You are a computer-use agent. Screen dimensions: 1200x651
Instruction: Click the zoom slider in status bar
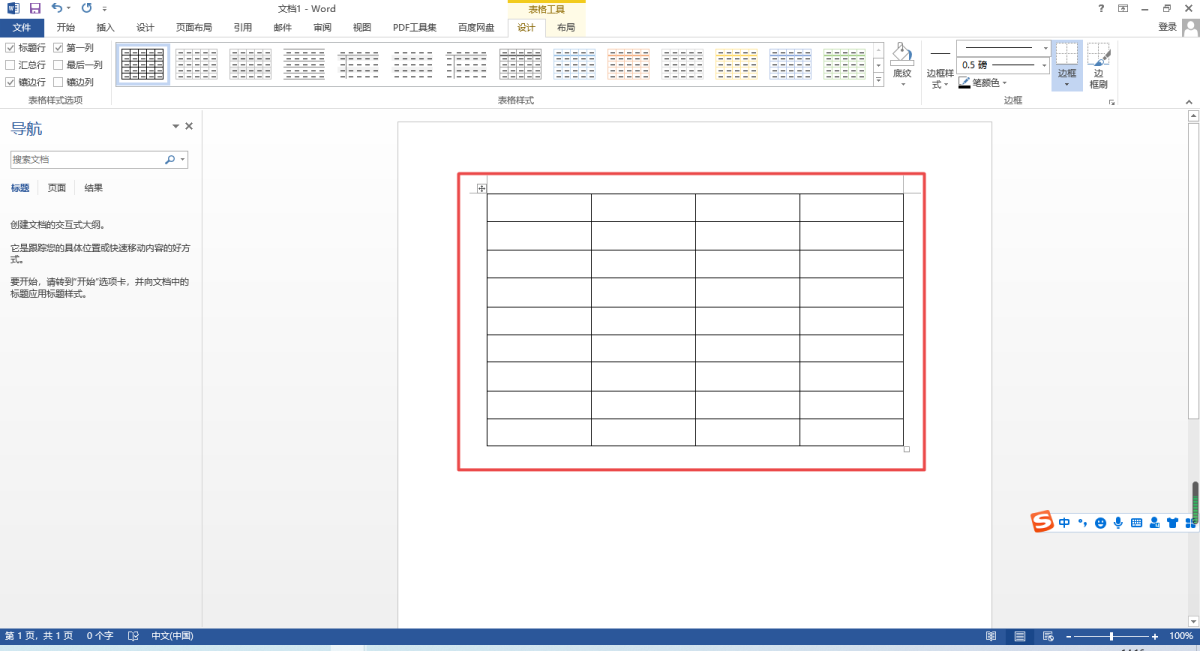click(x=1111, y=636)
